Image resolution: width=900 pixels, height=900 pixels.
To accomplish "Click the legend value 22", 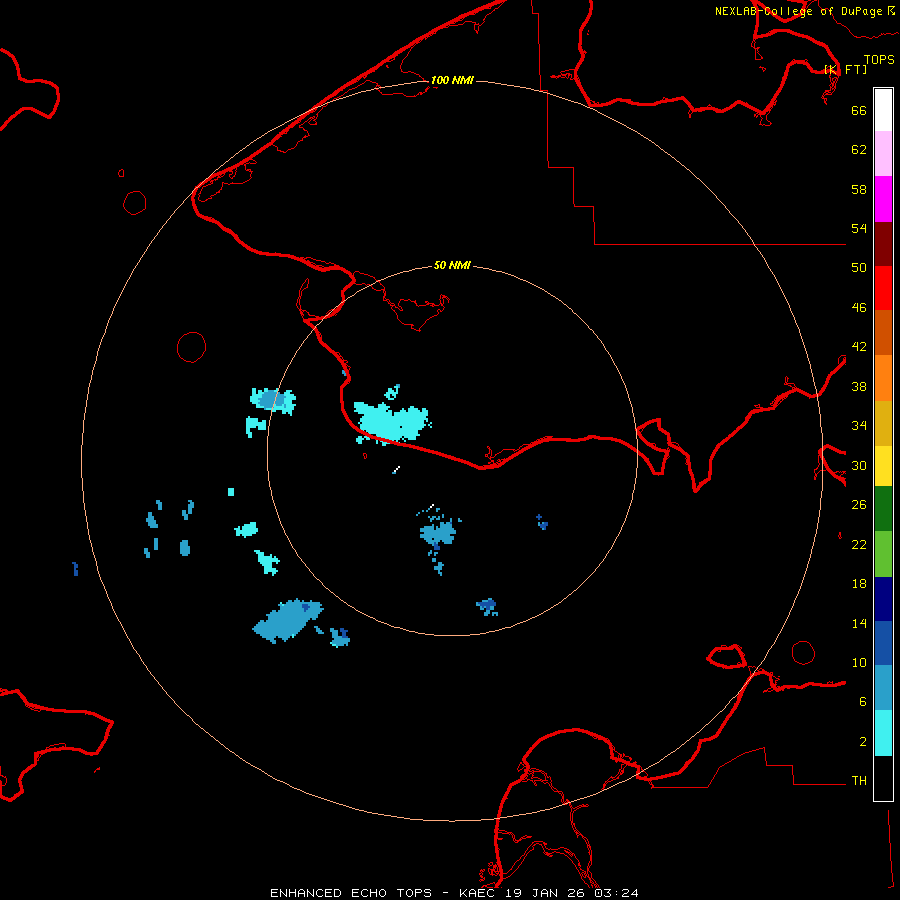I will point(859,544).
